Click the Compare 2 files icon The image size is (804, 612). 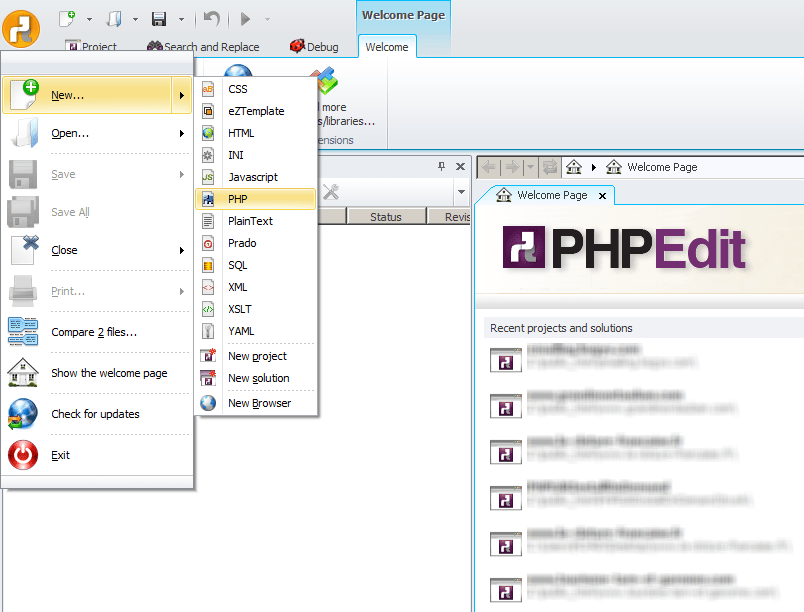click(23, 331)
